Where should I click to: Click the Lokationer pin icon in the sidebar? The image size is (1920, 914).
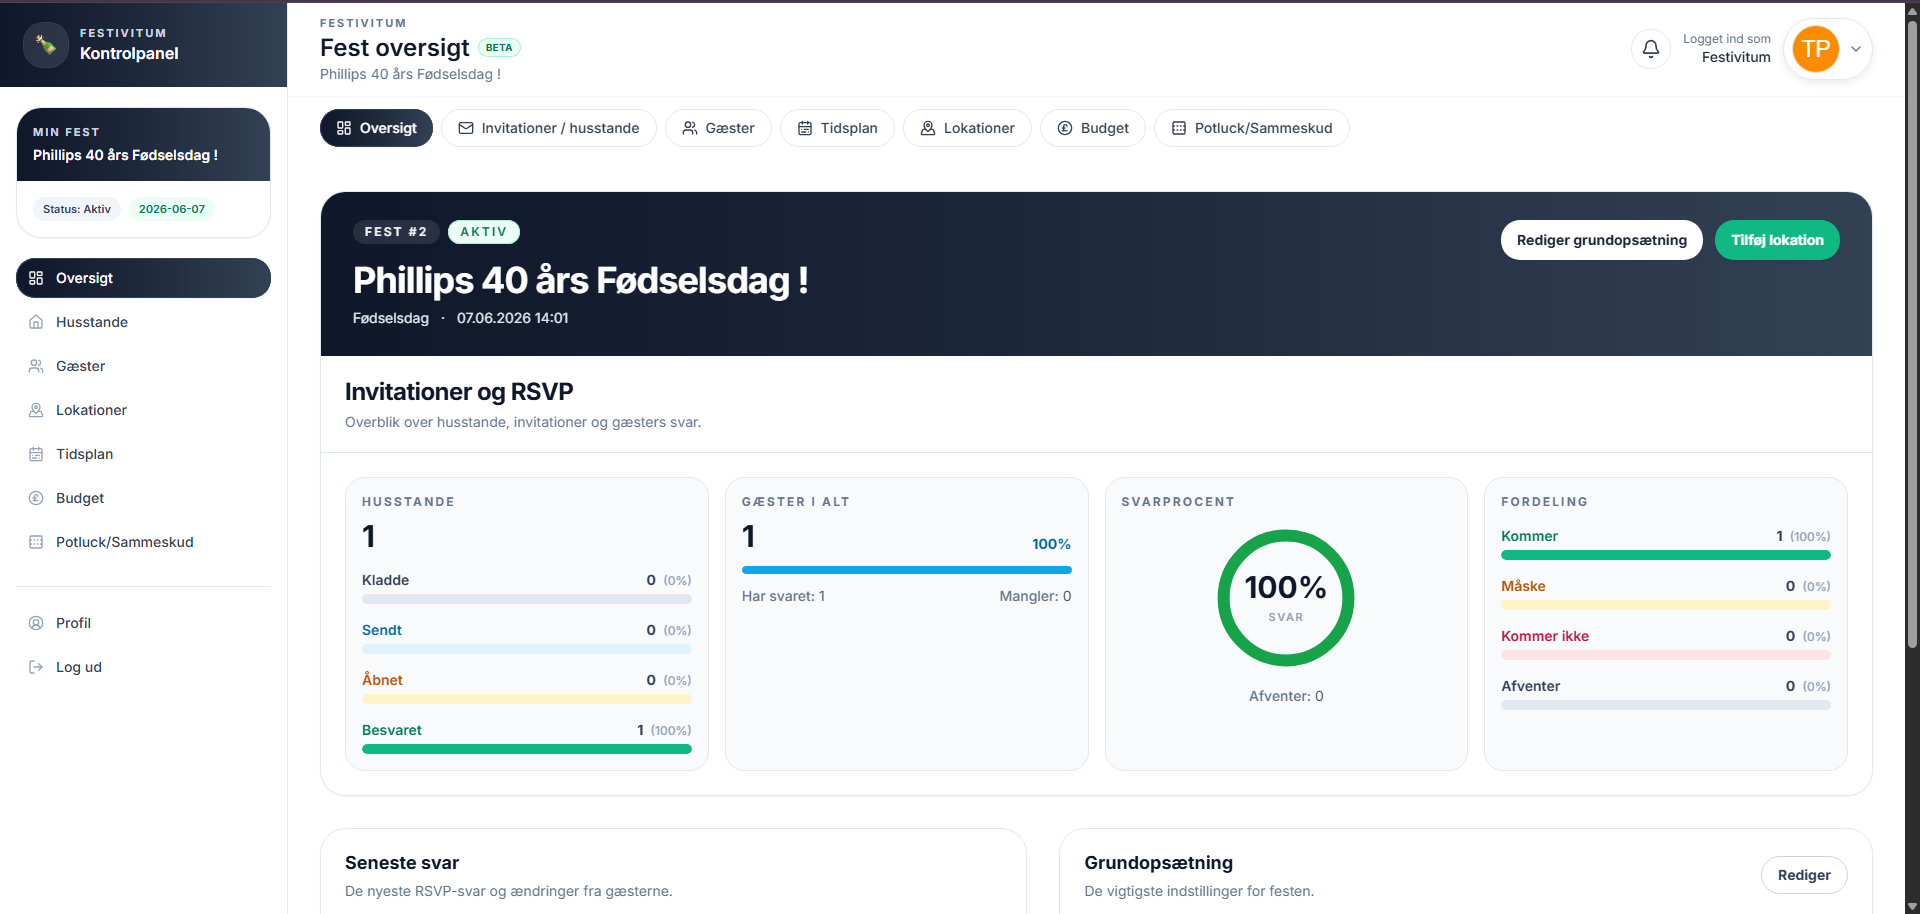point(36,410)
